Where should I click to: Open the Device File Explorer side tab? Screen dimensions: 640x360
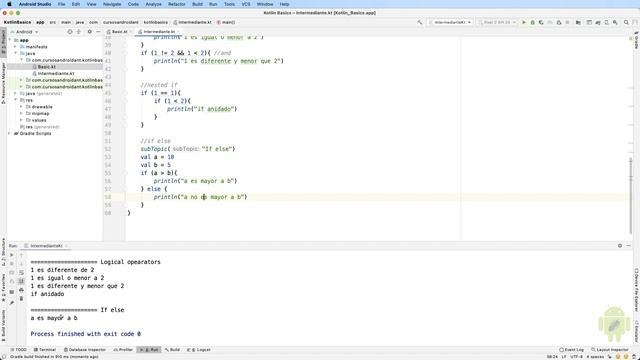[636, 290]
